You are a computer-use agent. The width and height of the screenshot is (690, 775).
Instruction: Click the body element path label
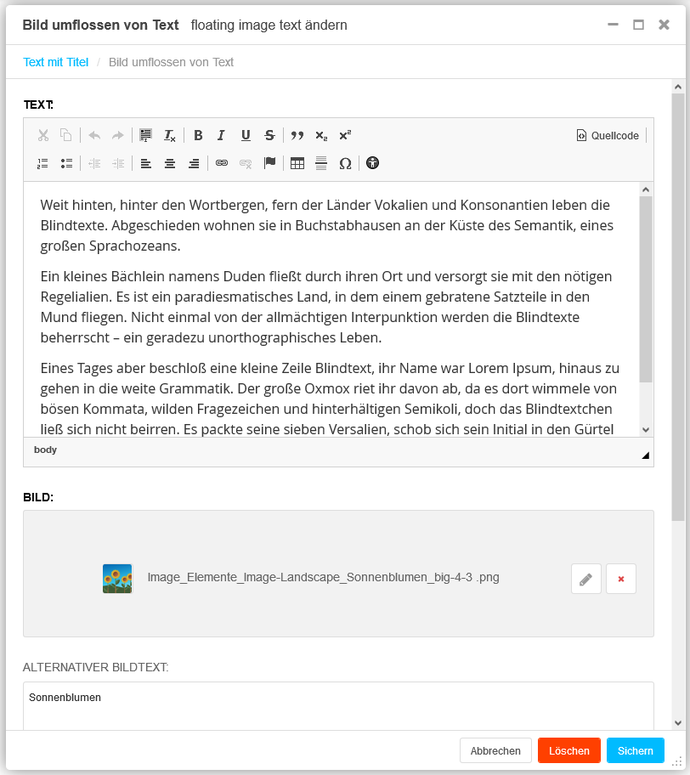tap(45, 450)
